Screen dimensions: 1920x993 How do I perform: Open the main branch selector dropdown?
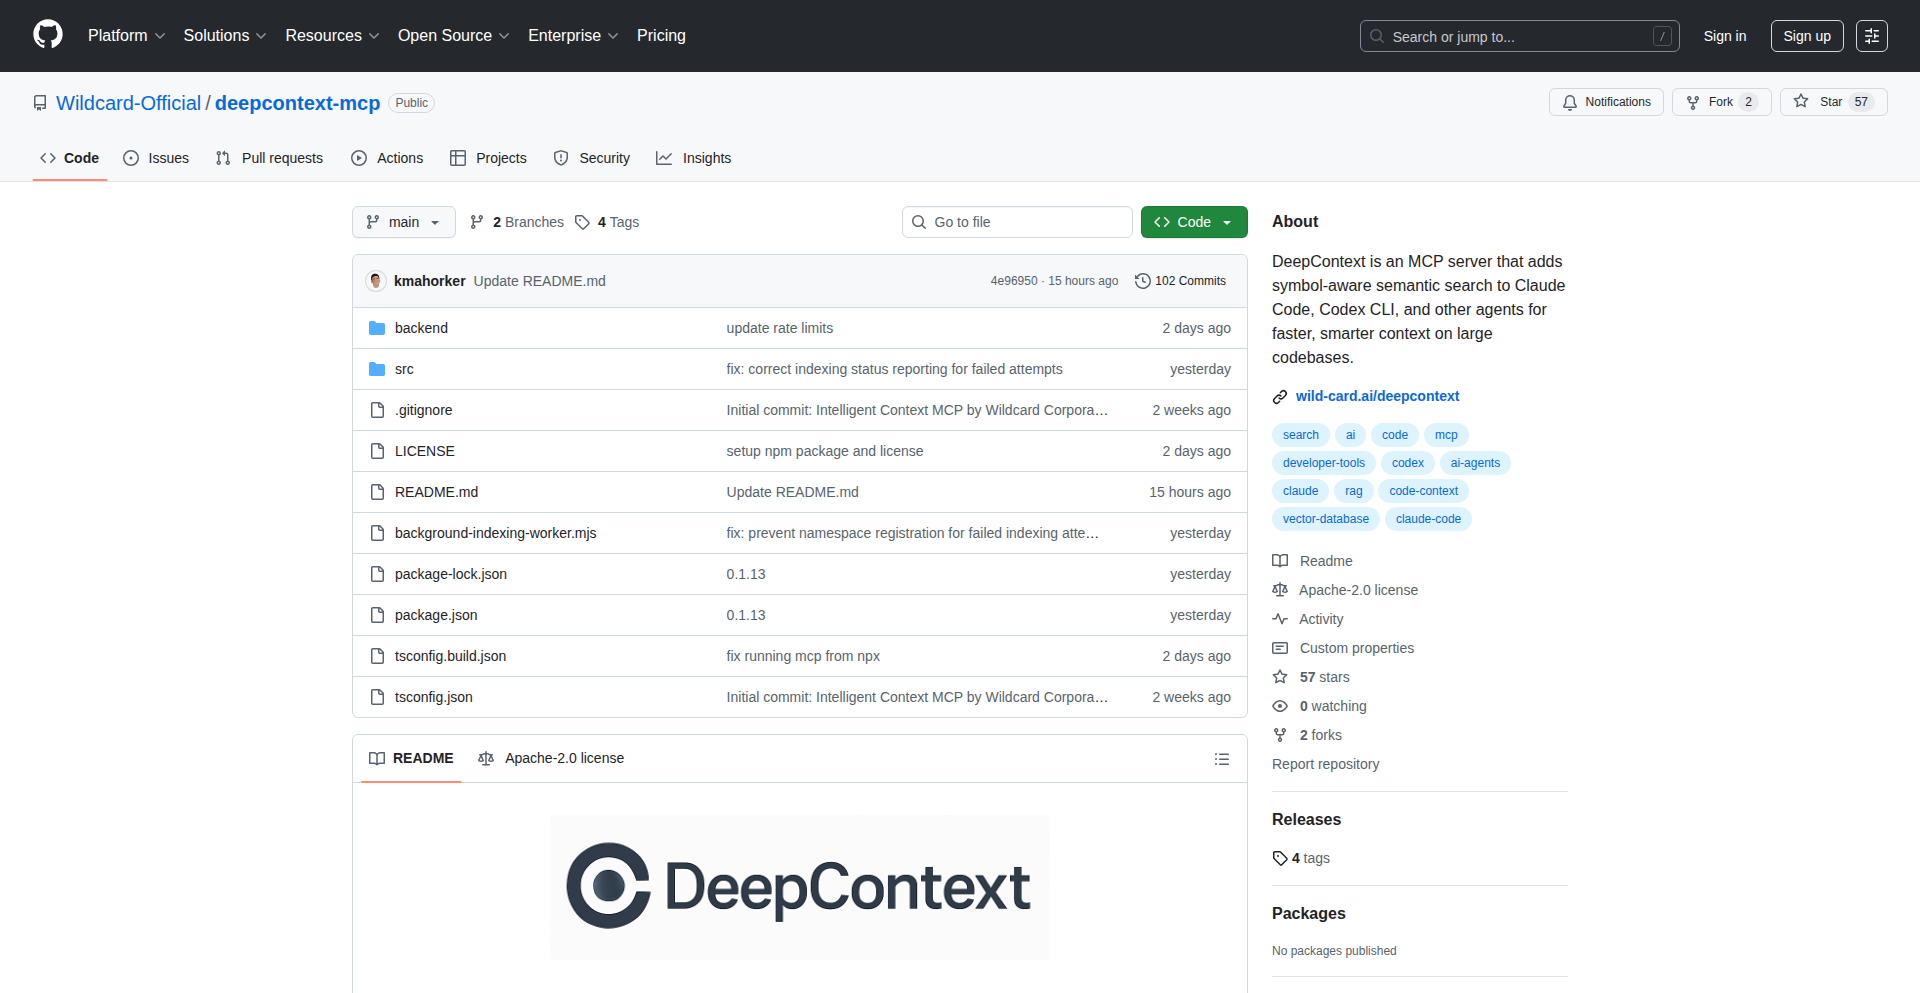click(404, 222)
